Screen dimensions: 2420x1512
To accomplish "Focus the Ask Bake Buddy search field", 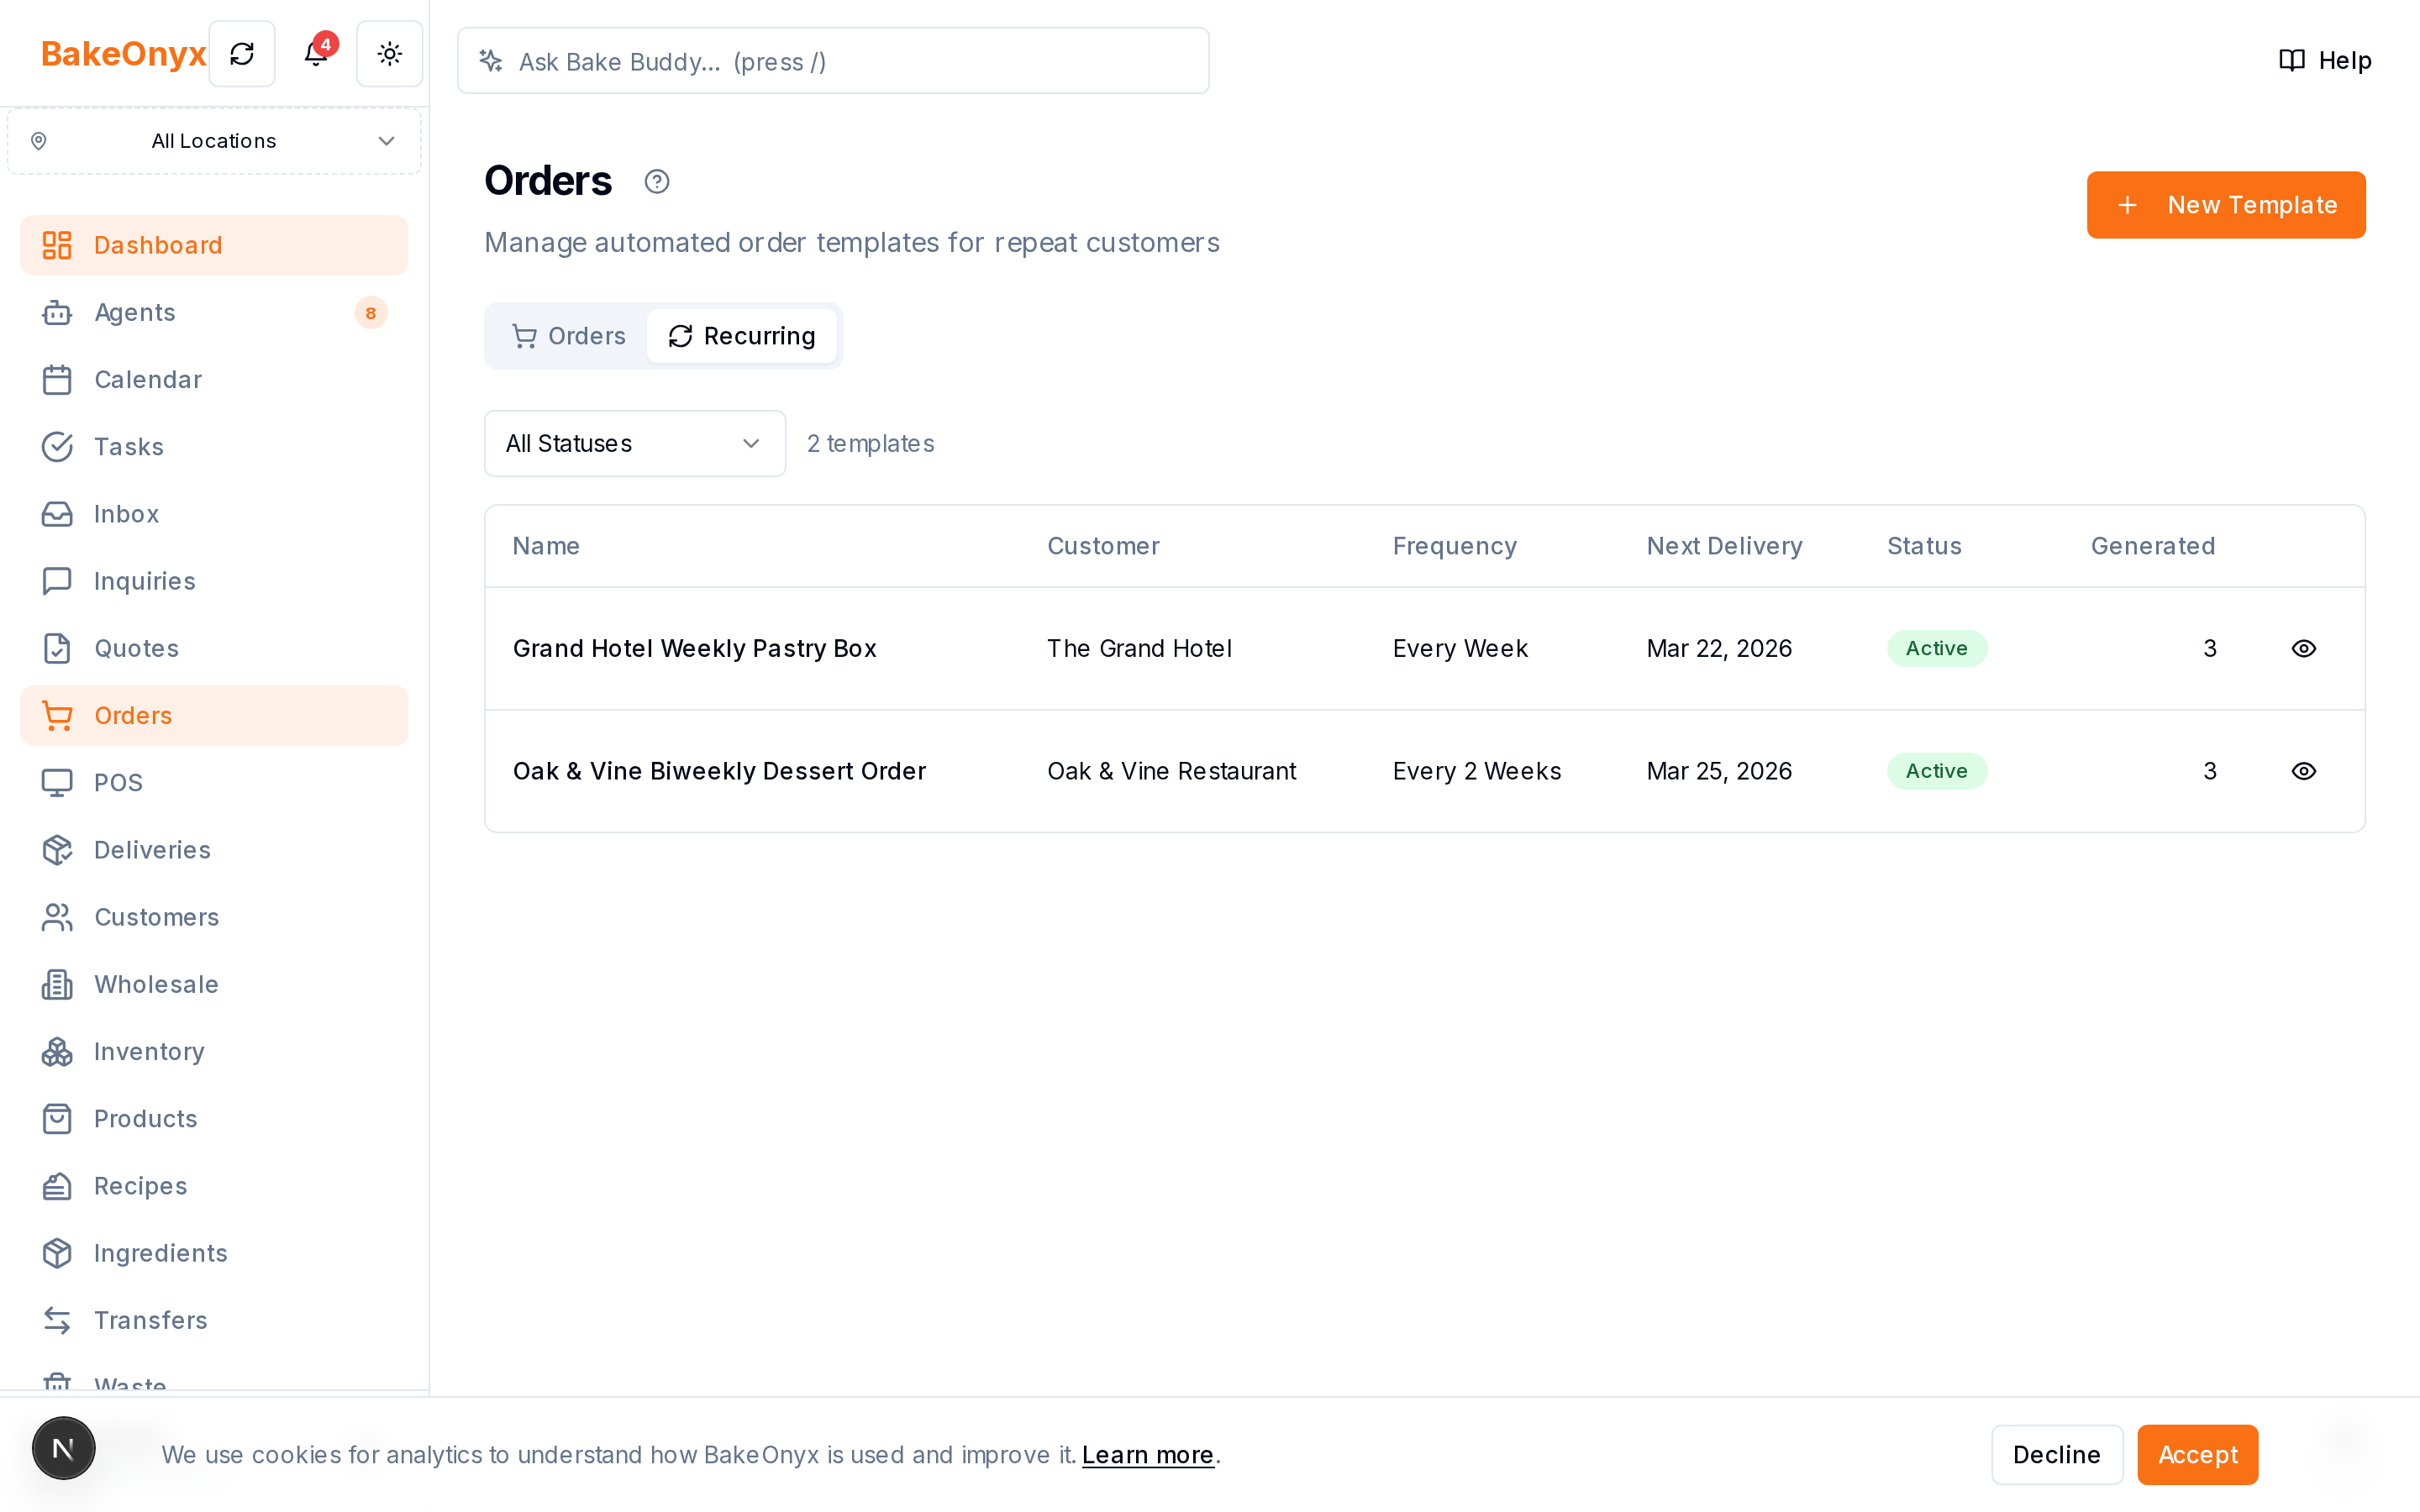I will click(x=833, y=61).
